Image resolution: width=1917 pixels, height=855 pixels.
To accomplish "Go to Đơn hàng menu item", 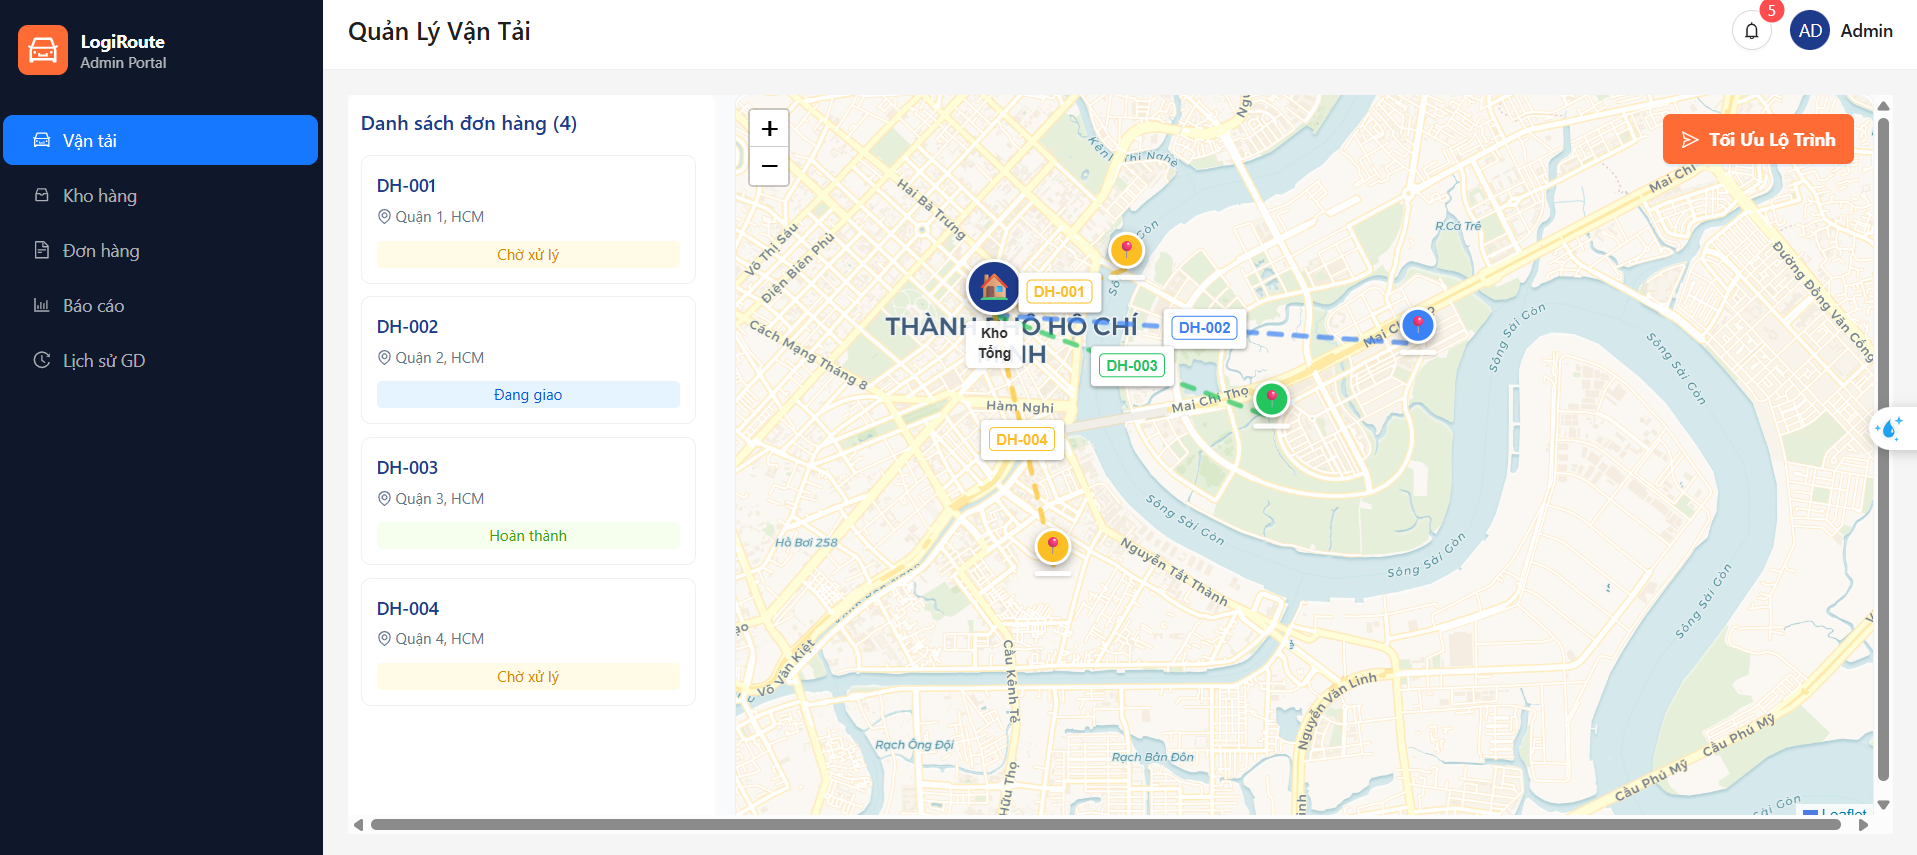I will tap(101, 251).
